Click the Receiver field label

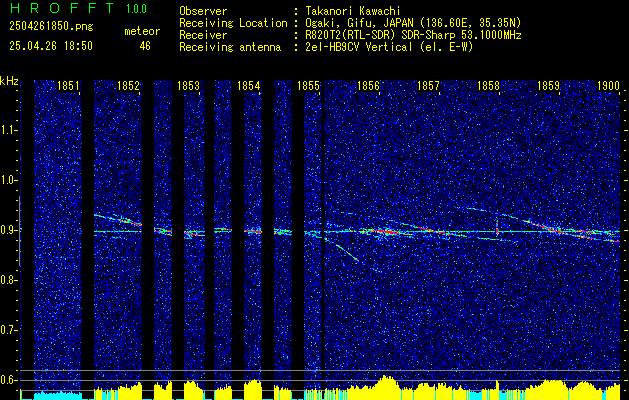pyautogui.click(x=203, y=35)
